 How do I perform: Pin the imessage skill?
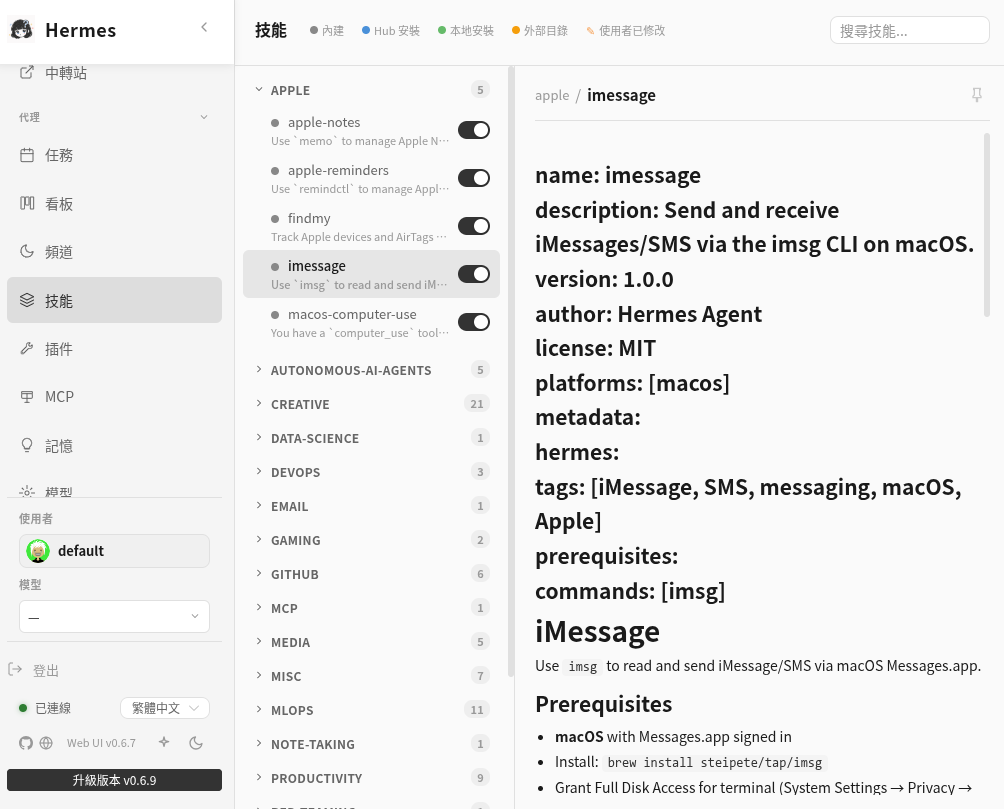pyautogui.click(x=976, y=95)
